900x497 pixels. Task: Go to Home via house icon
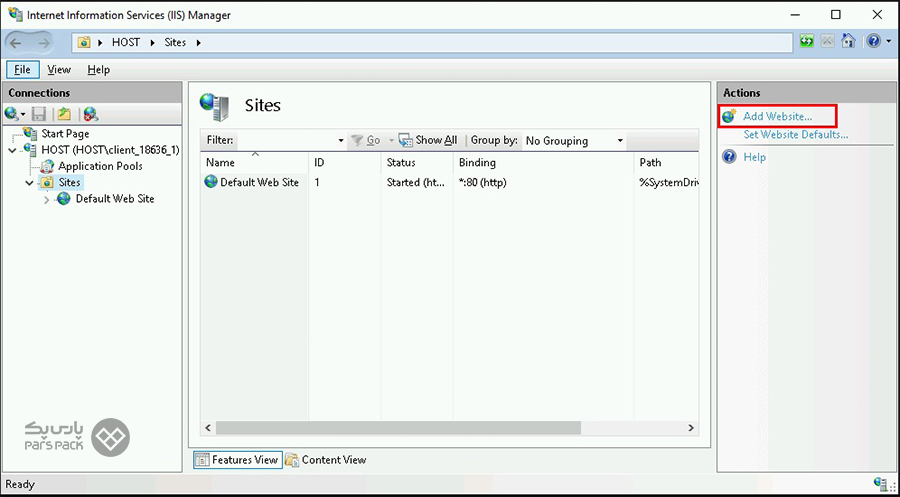[848, 41]
